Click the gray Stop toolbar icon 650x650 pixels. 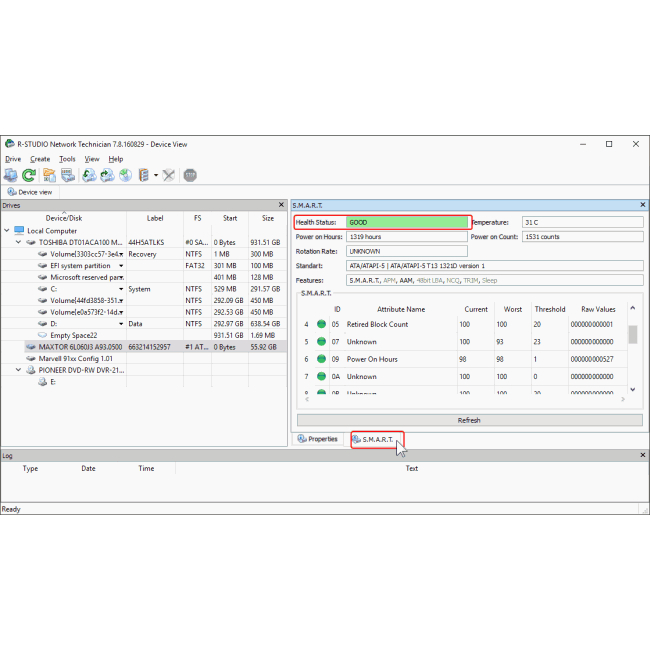[190, 175]
